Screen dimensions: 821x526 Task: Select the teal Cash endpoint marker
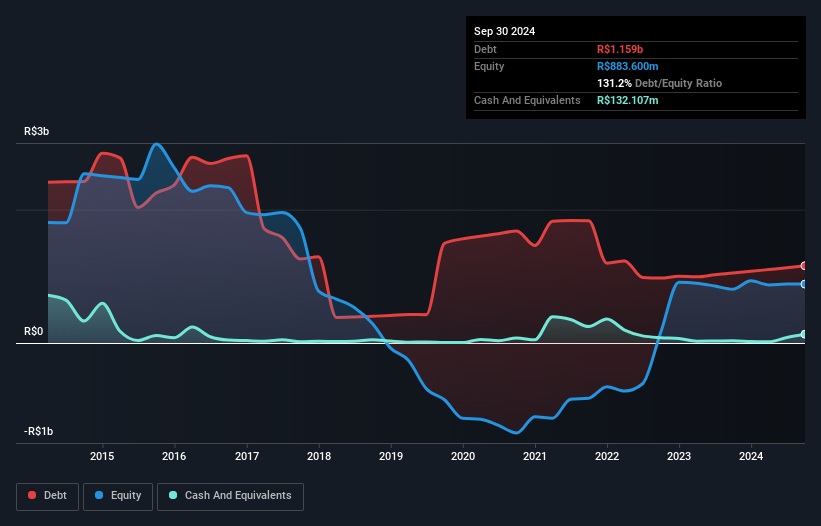click(x=803, y=334)
